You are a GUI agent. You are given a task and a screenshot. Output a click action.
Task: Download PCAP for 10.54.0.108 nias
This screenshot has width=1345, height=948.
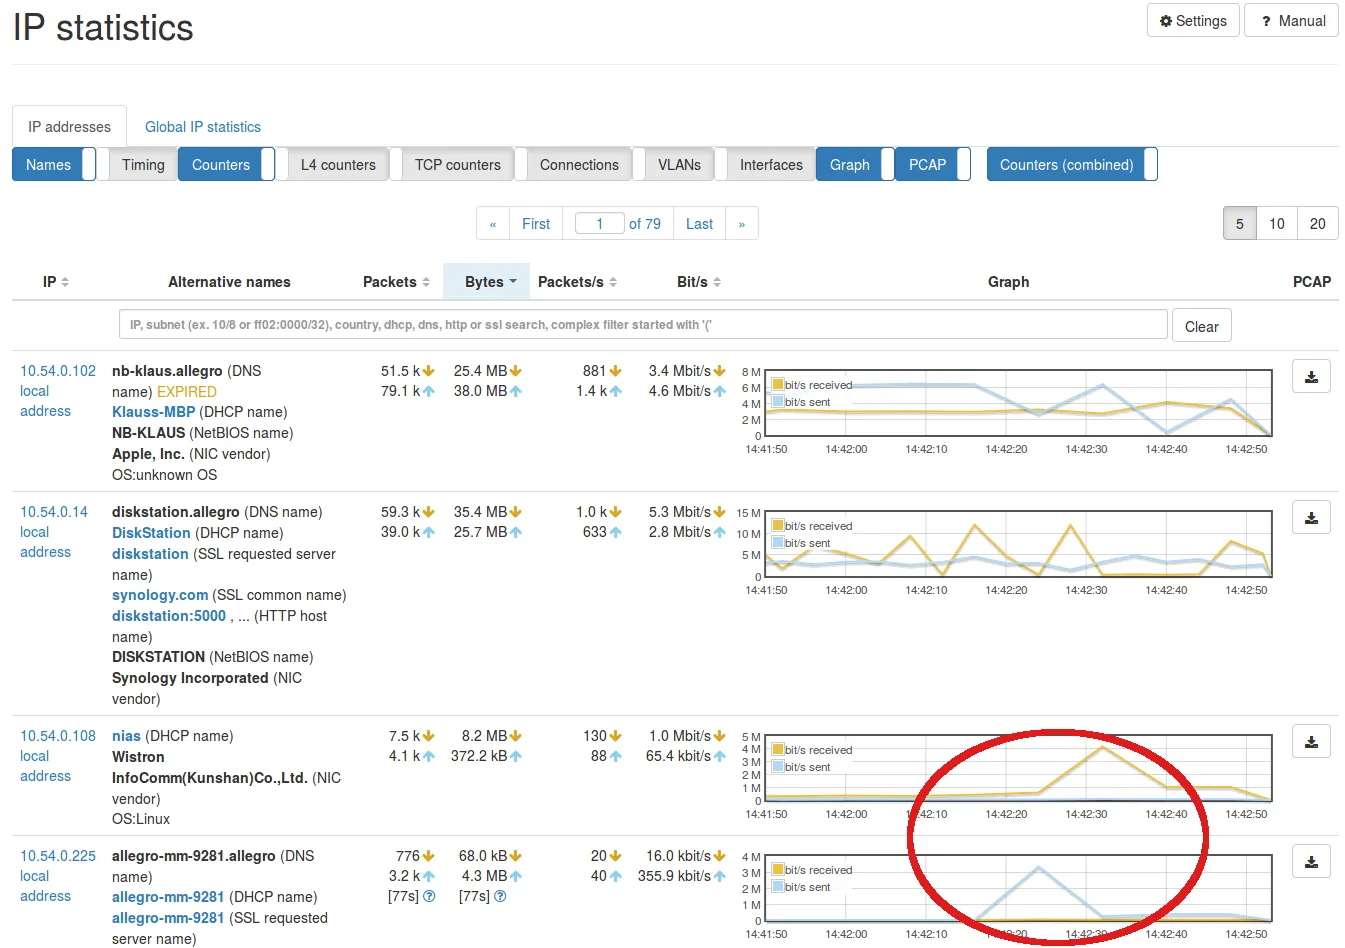[x=1311, y=742]
